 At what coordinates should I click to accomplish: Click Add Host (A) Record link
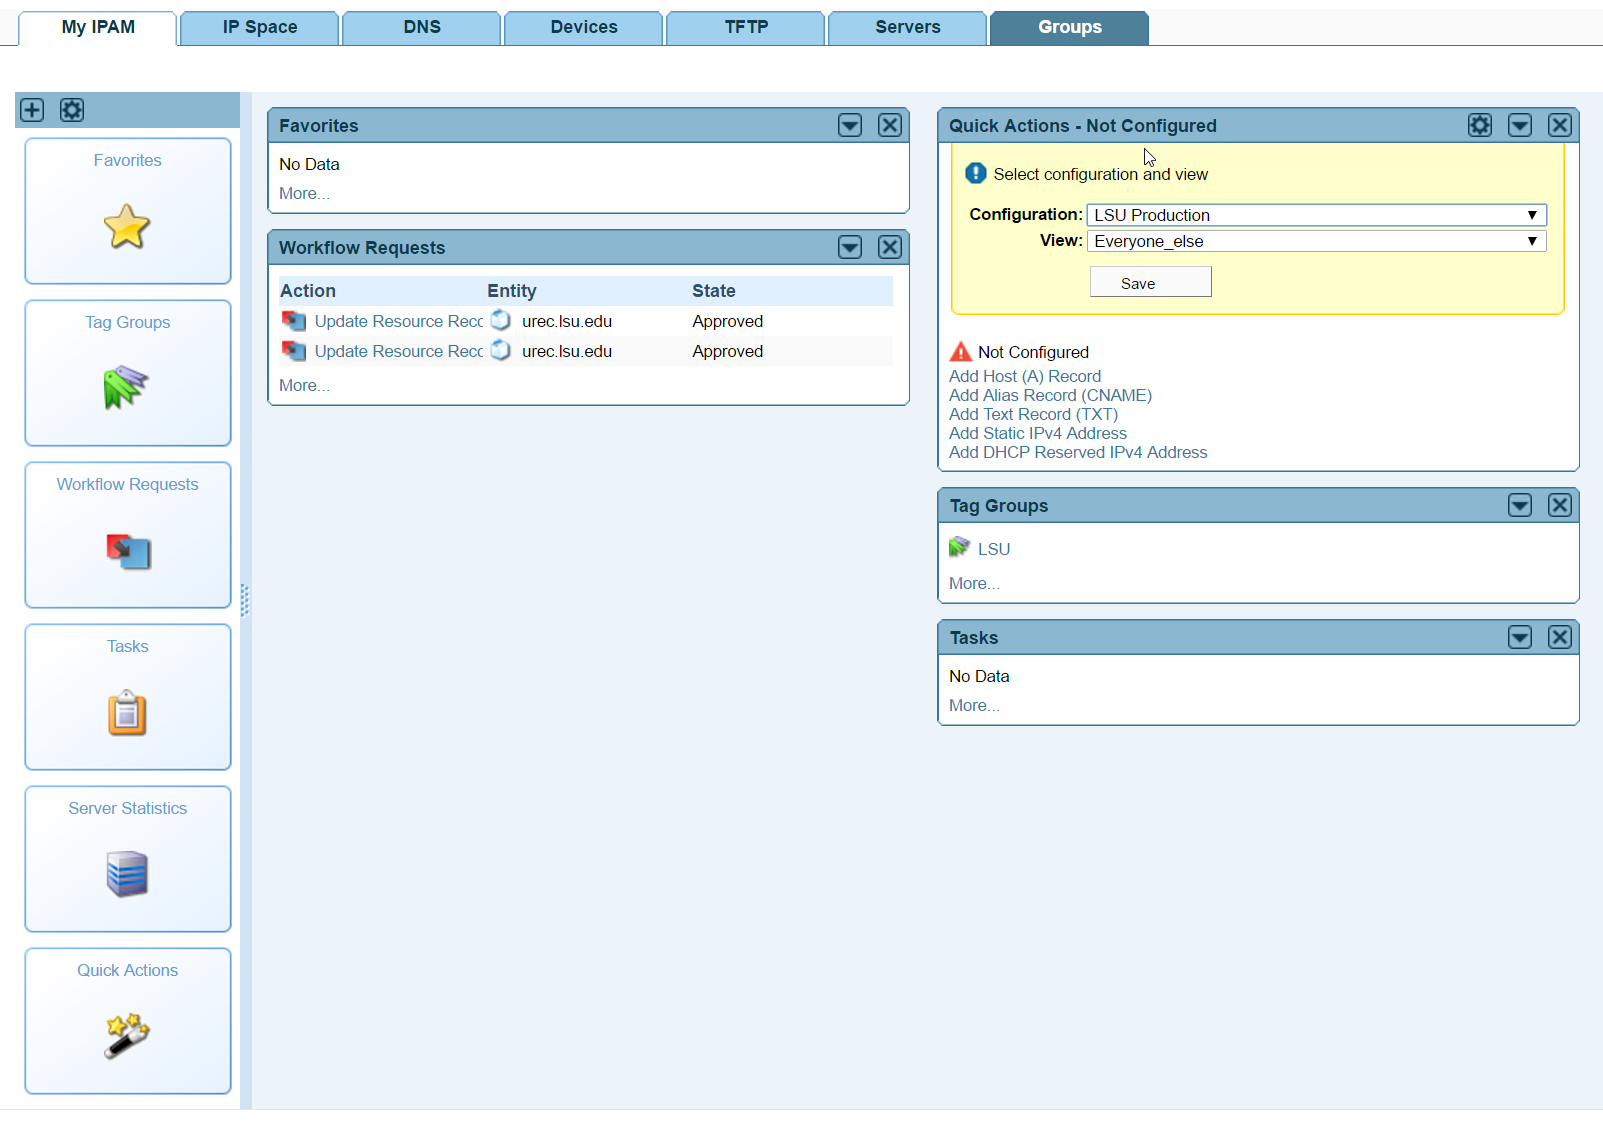pos(1025,376)
